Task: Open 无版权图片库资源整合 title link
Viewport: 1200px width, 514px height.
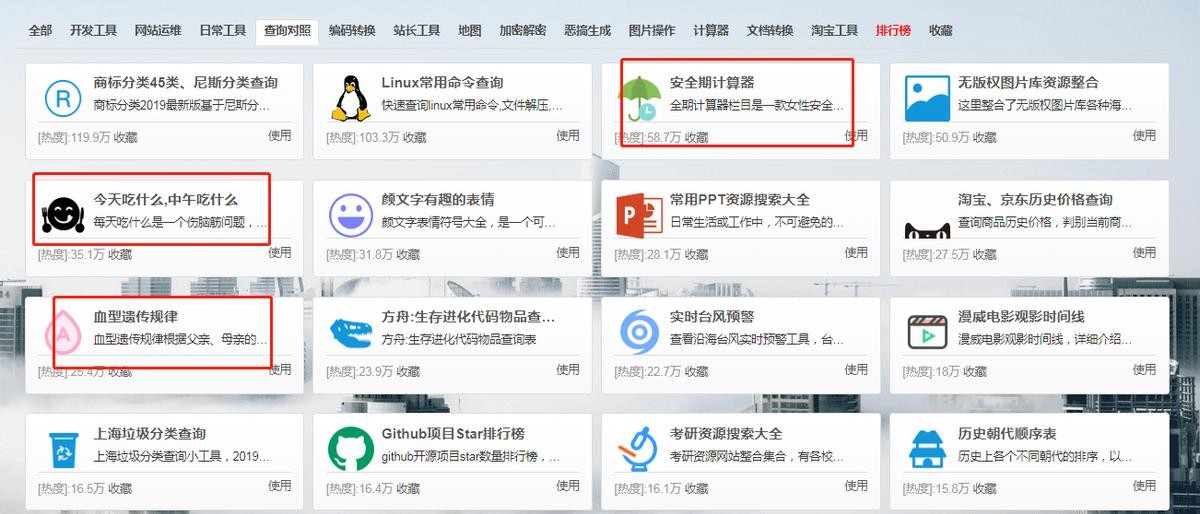Action: tap(1028, 82)
